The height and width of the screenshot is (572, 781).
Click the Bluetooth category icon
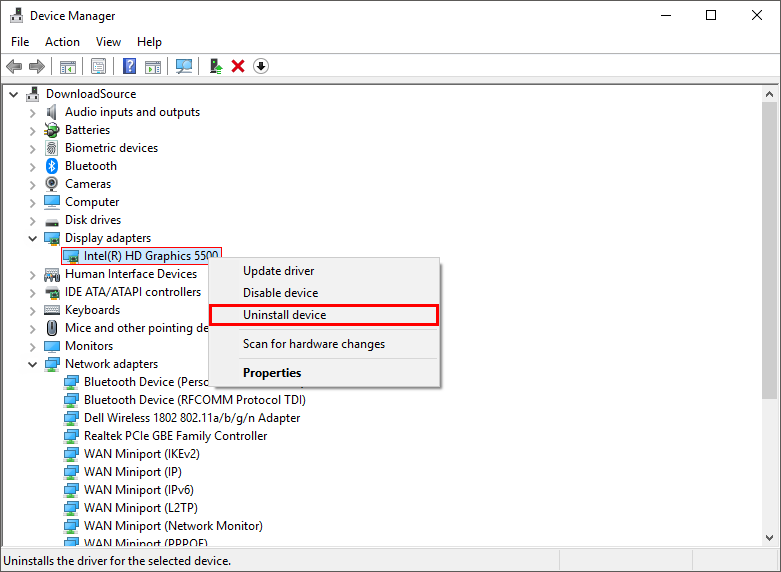(x=52, y=166)
